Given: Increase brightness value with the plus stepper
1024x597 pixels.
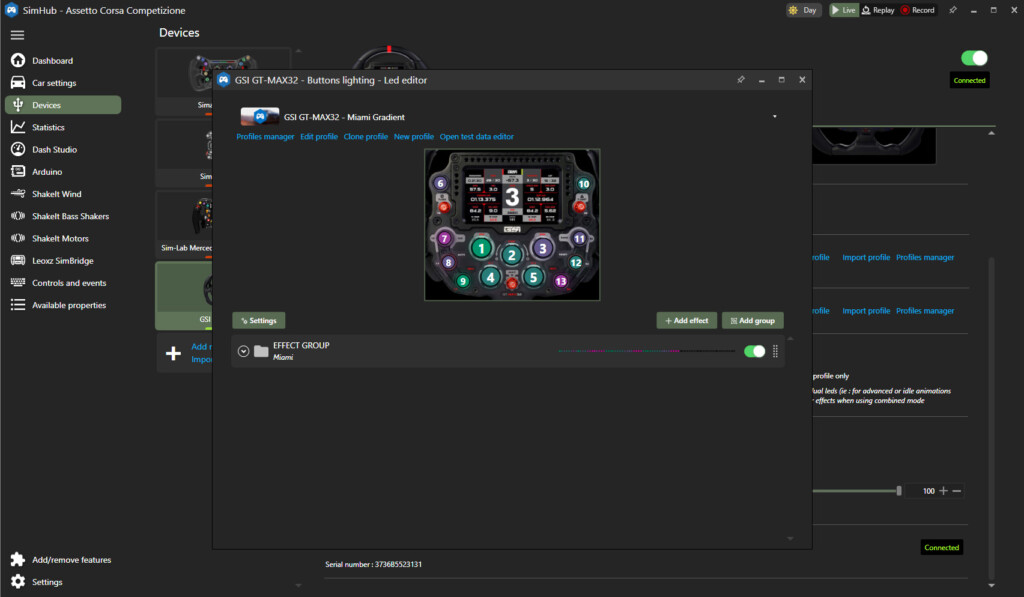Looking at the screenshot, I should coord(943,491).
